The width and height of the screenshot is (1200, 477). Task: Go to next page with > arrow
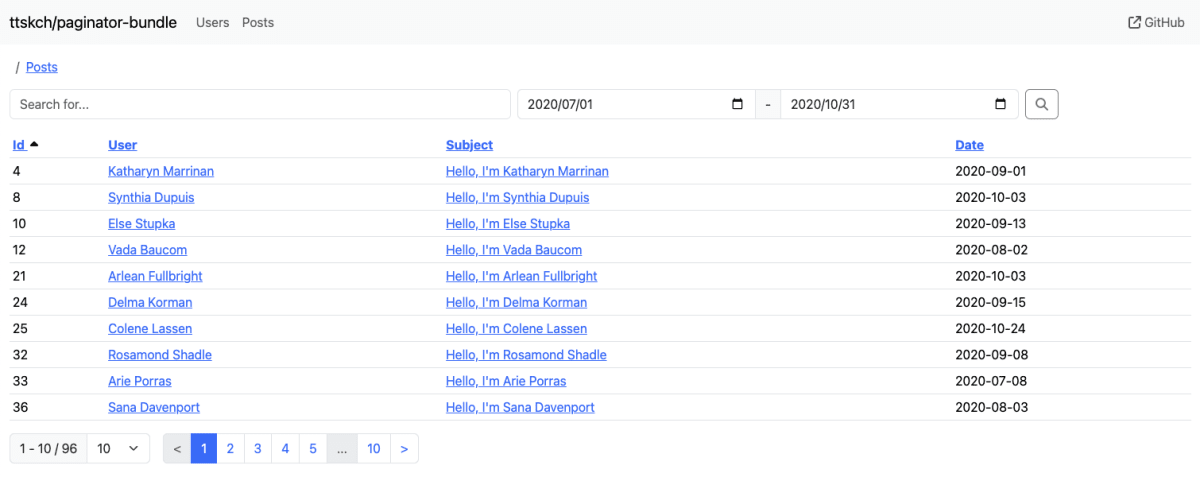pyautogui.click(x=404, y=449)
